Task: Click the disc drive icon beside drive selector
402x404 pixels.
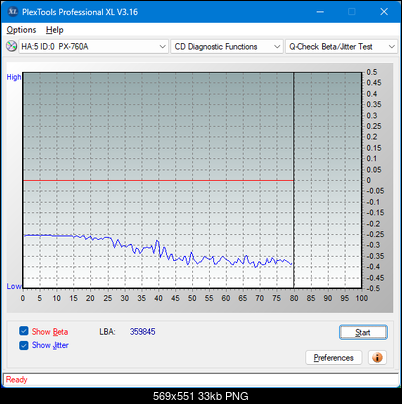Action: [12, 46]
